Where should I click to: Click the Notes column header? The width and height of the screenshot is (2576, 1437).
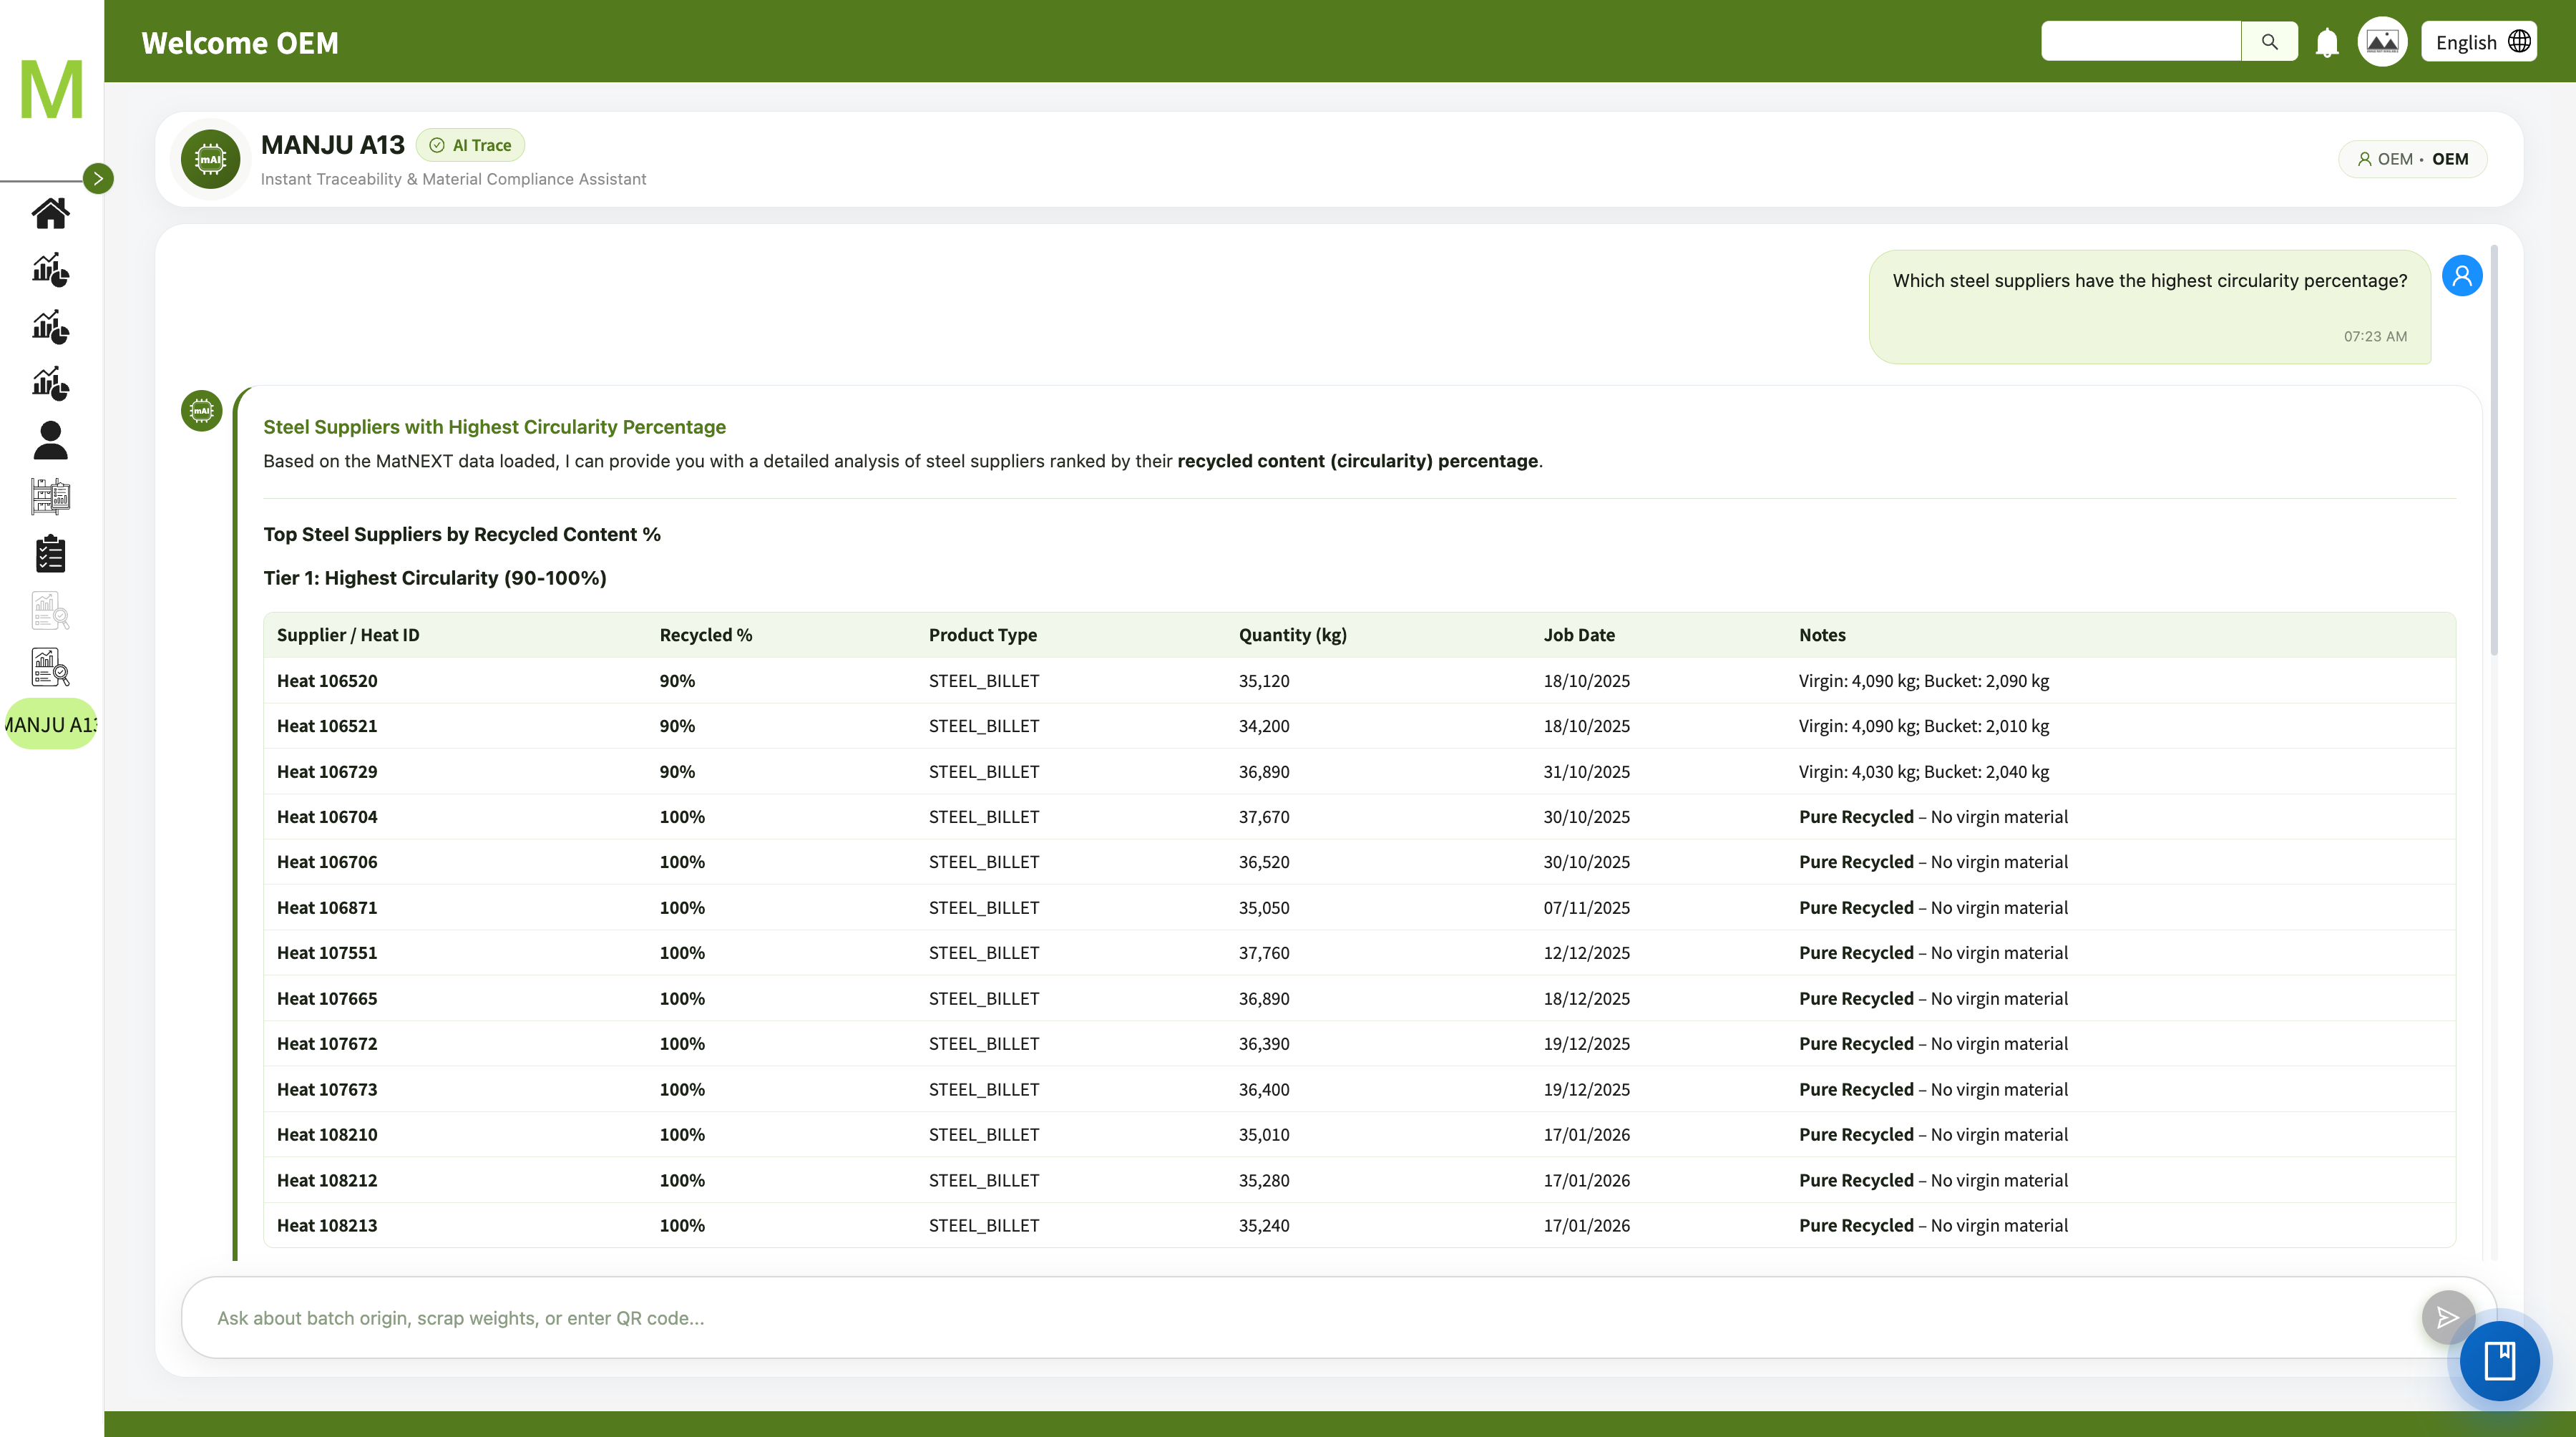point(1822,635)
